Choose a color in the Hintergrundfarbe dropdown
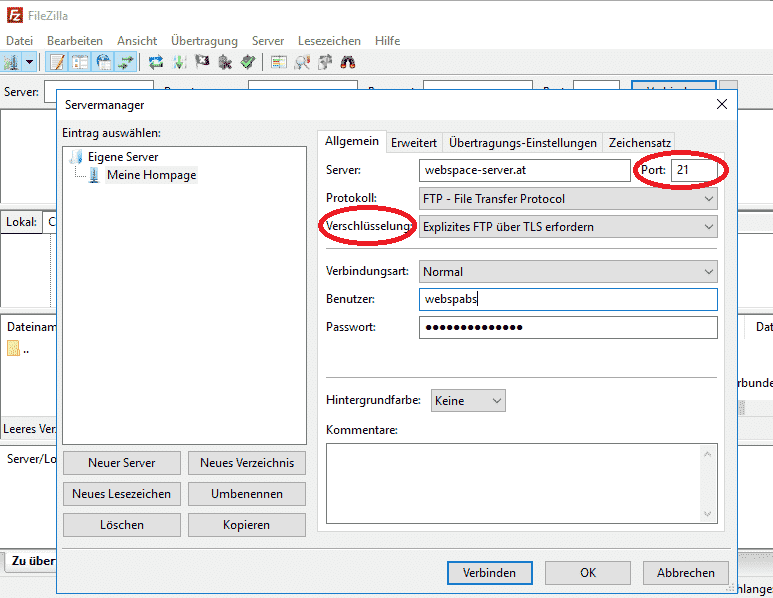The width and height of the screenshot is (773, 598). pyautogui.click(x=468, y=401)
